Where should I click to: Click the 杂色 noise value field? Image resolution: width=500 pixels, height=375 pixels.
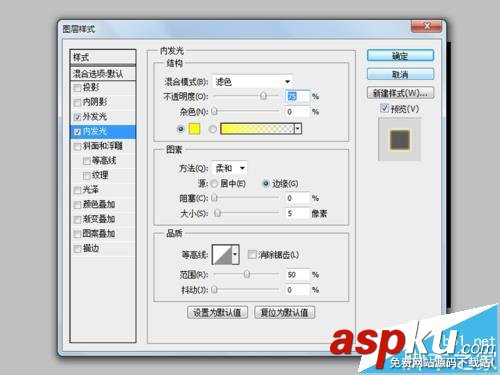pyautogui.click(x=297, y=112)
